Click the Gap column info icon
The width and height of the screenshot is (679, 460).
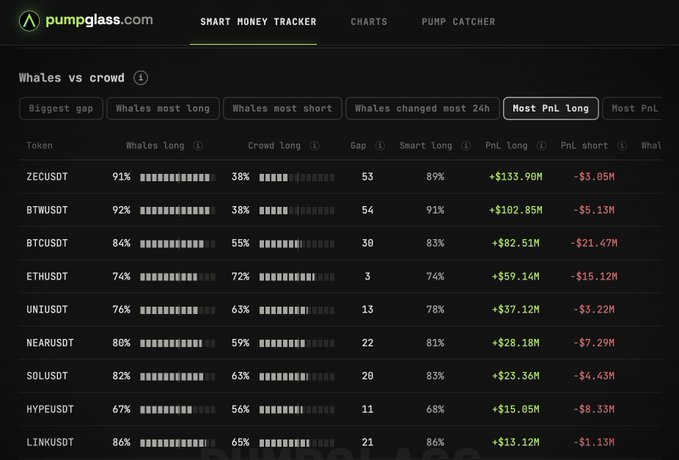[x=380, y=146]
